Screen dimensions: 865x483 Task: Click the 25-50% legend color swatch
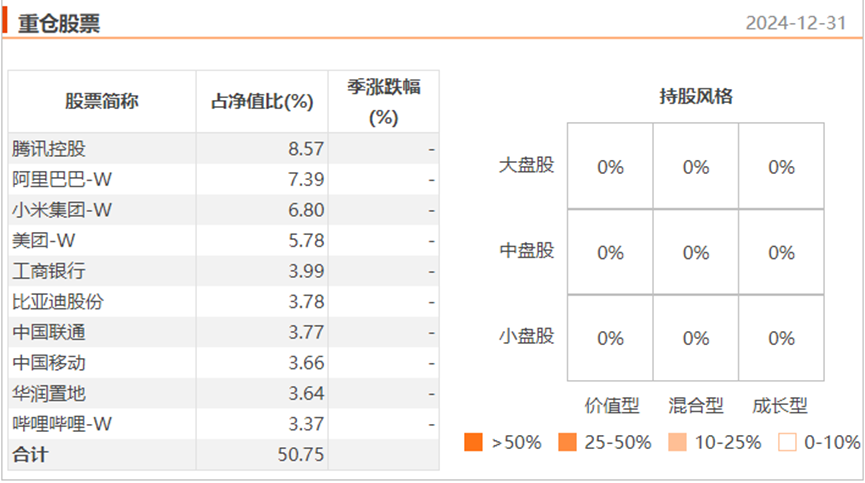[568, 441]
